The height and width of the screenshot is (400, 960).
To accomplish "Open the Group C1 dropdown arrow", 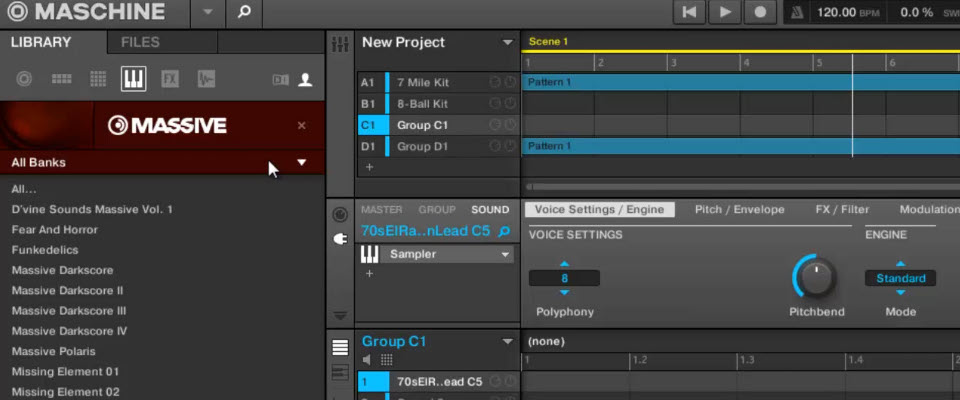I will tap(507, 342).
